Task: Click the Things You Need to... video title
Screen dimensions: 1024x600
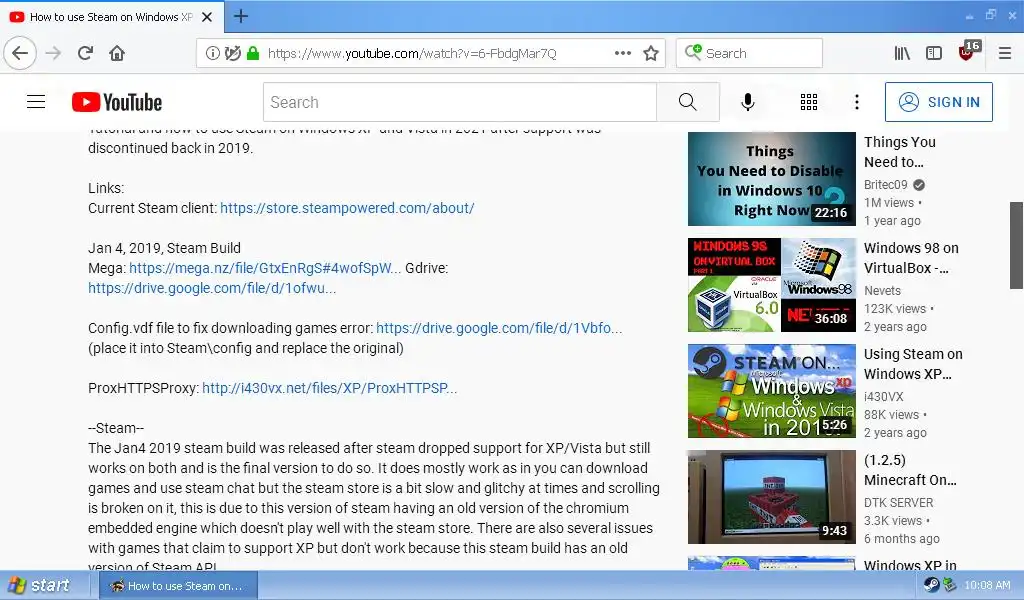Action: point(899,152)
